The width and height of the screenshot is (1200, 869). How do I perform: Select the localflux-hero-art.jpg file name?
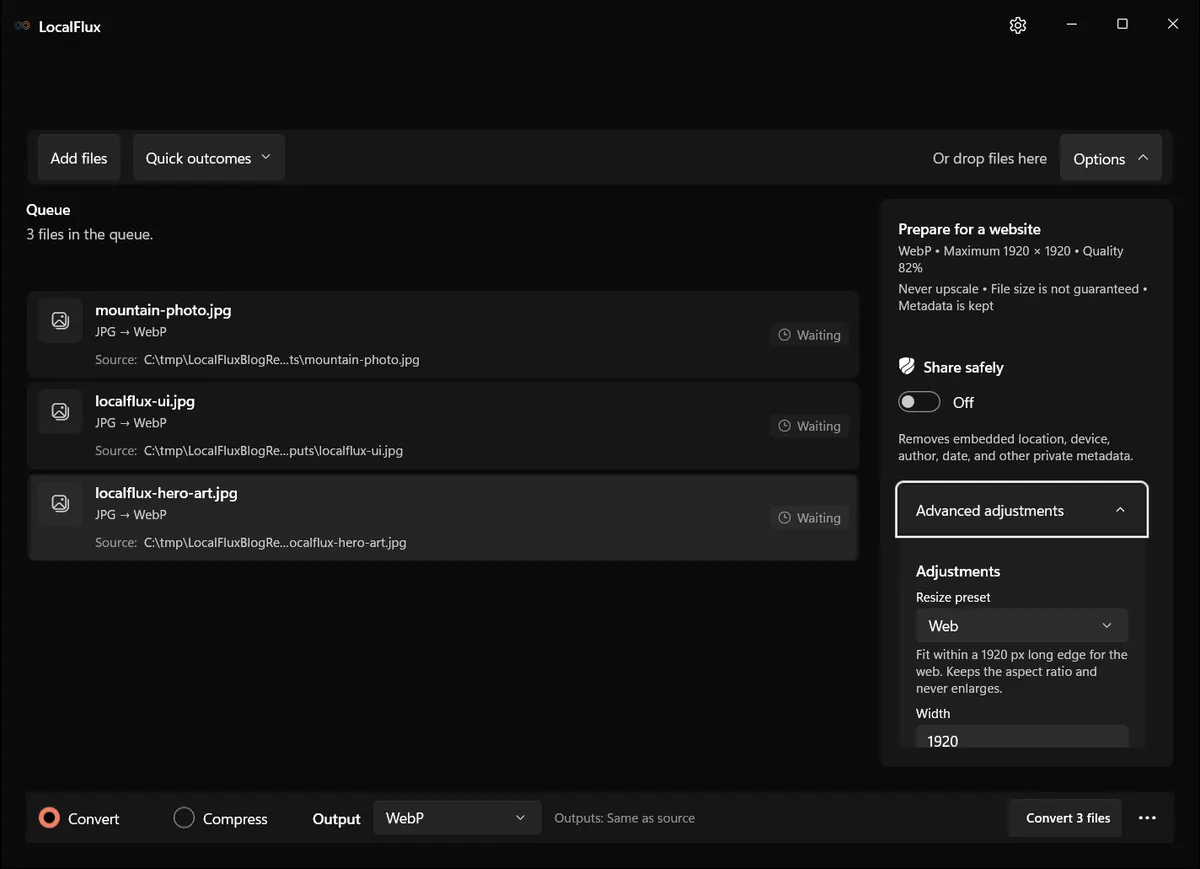(166, 493)
